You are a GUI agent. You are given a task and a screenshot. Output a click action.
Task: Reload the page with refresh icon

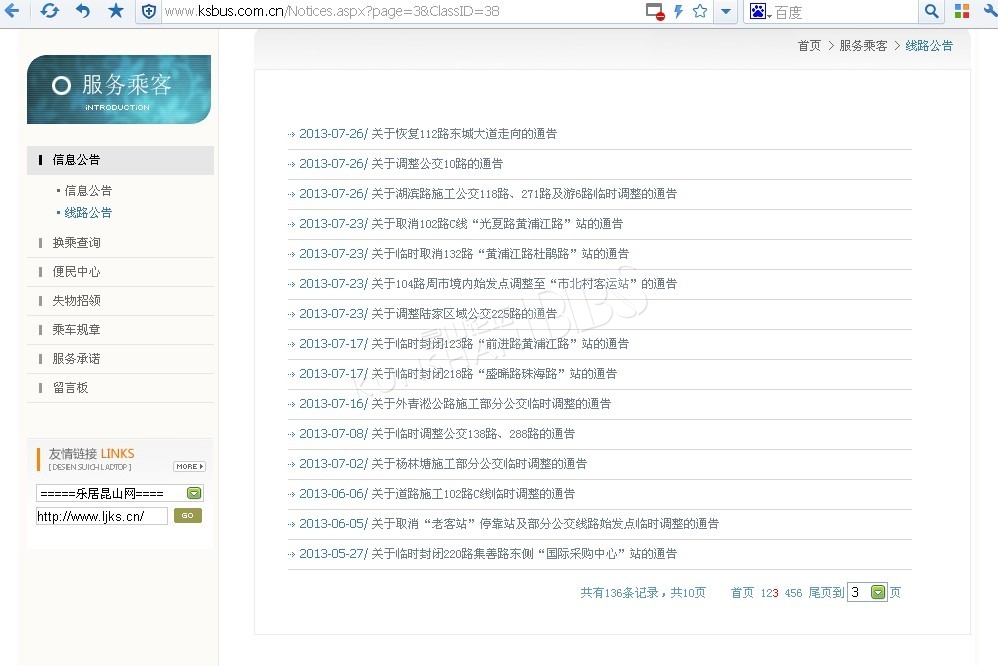coord(49,10)
